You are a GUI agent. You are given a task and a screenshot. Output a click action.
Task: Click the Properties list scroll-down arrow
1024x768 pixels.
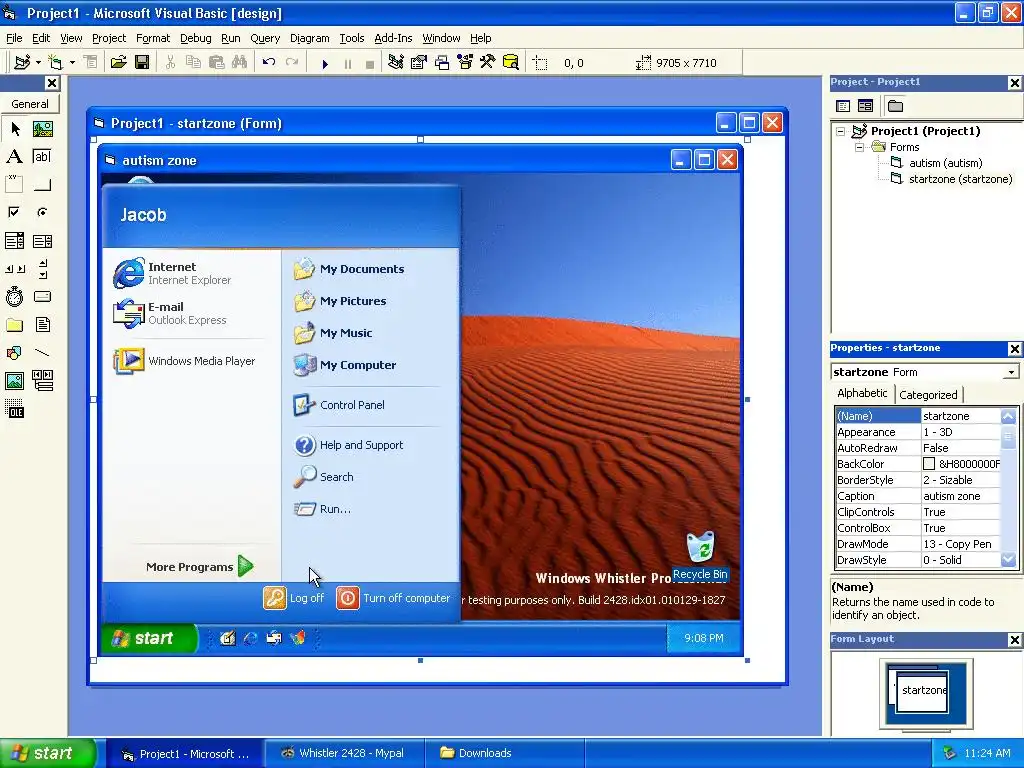pyautogui.click(x=1008, y=560)
